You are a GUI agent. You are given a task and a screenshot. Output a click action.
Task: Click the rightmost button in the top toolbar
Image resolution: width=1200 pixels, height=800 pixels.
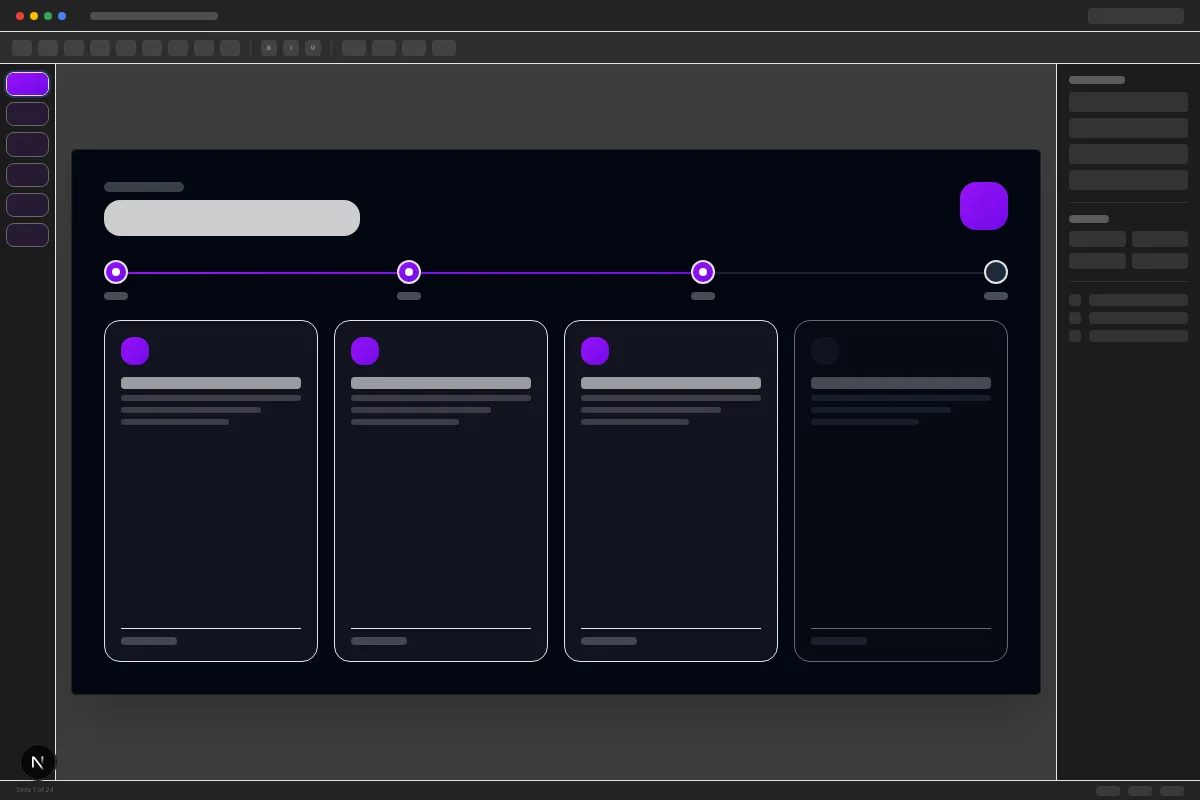444,48
